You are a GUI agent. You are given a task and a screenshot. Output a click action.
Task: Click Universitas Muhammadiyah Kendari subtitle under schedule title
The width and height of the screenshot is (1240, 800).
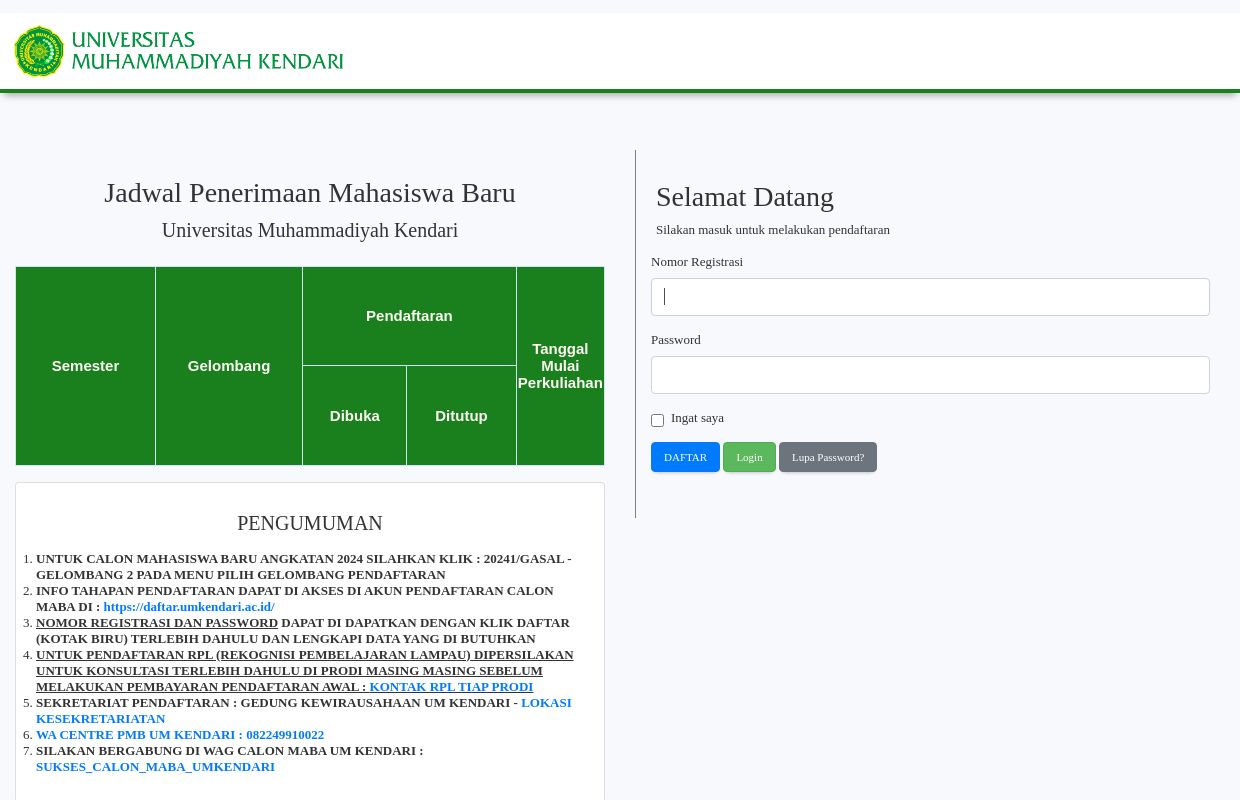tap(310, 231)
